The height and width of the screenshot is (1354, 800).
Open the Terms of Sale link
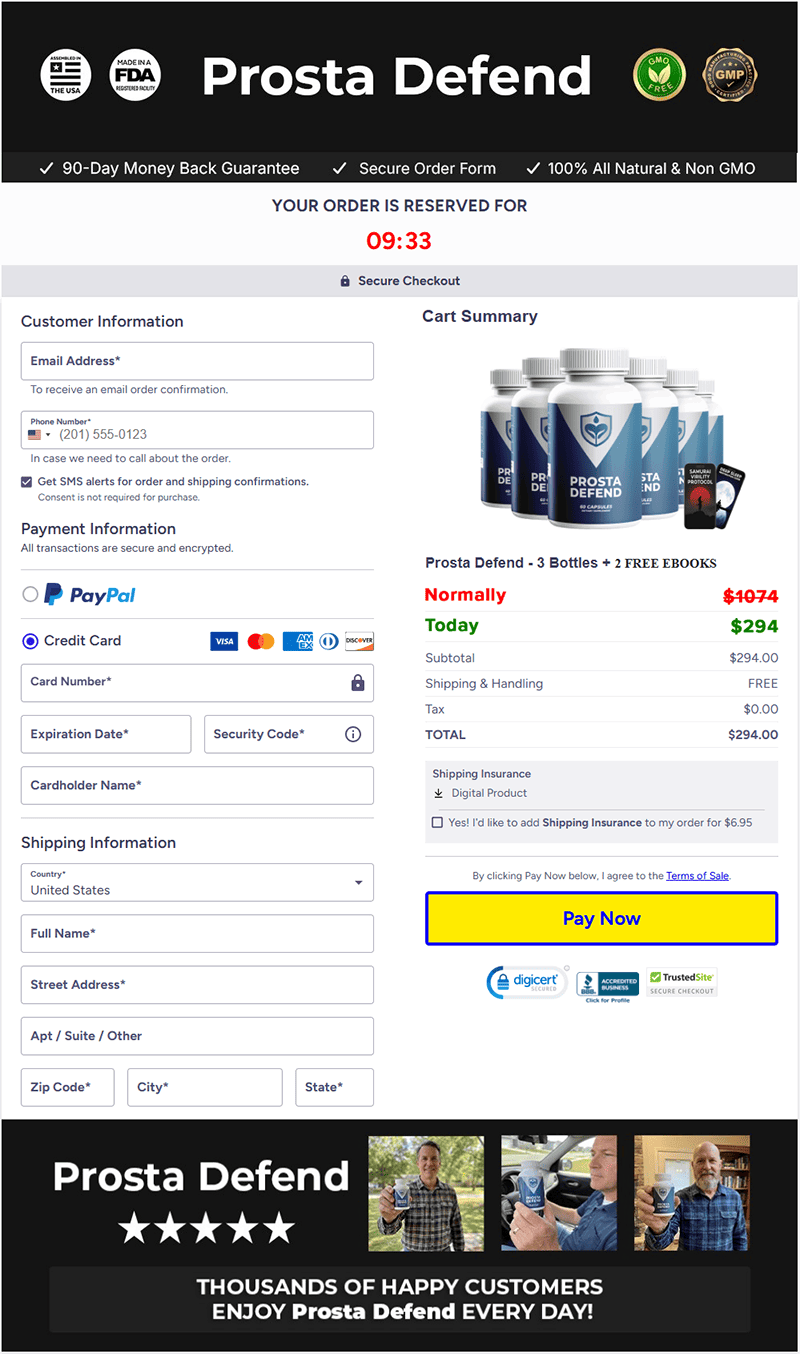point(697,876)
